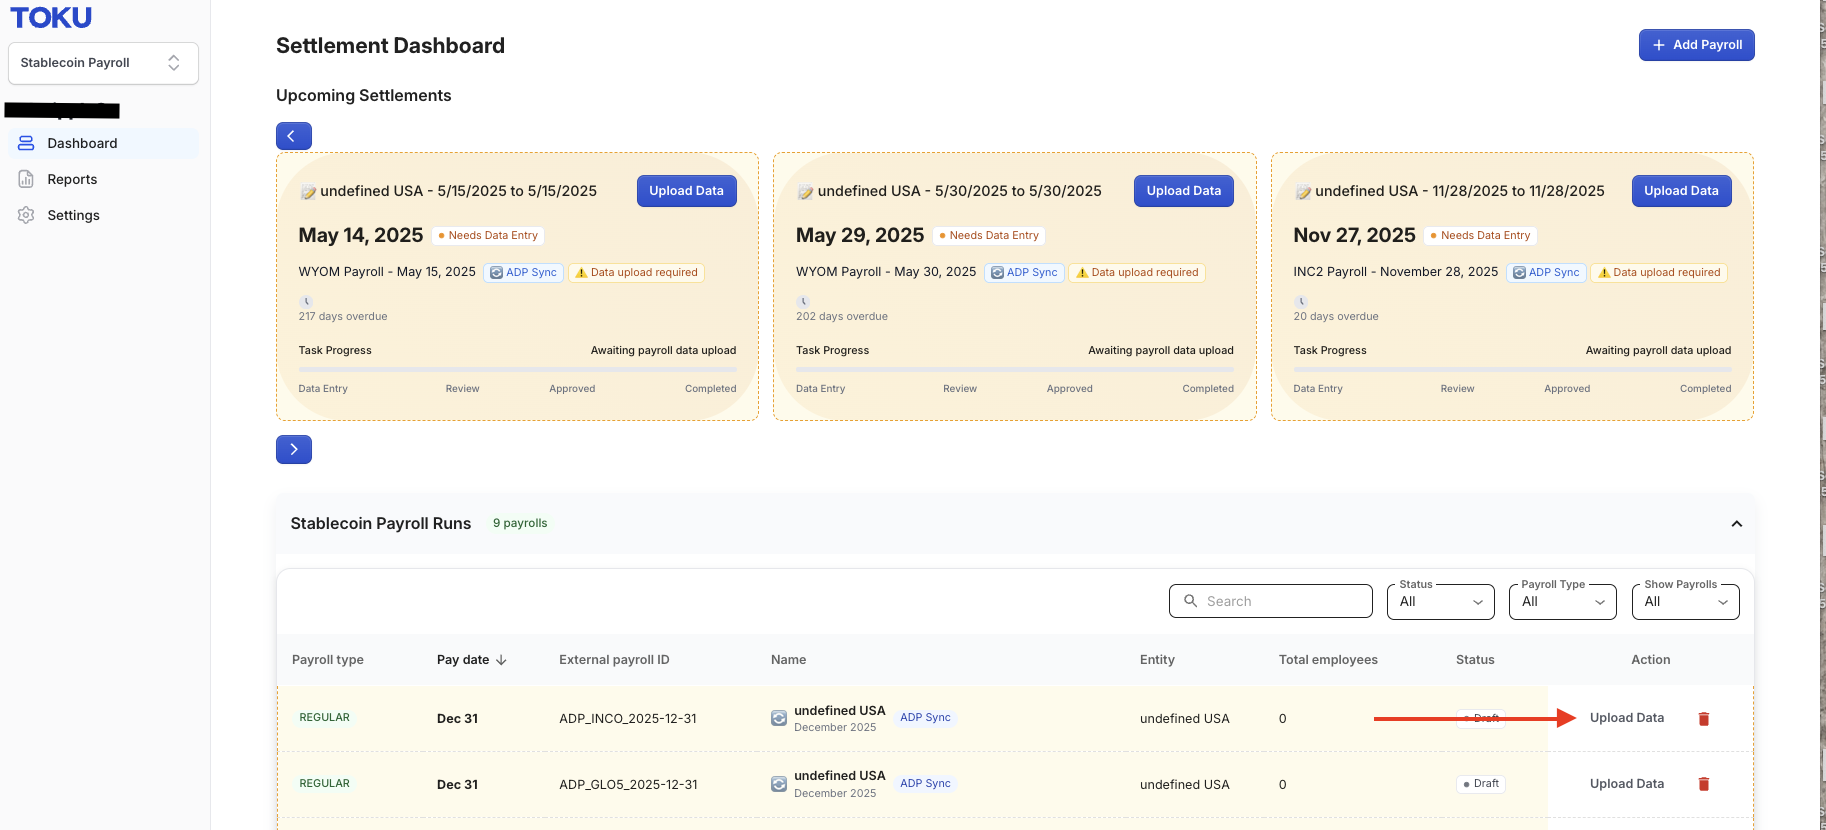Upload Data for the May 14, 2025 settlement
Image resolution: width=1826 pixels, height=830 pixels.
point(687,191)
